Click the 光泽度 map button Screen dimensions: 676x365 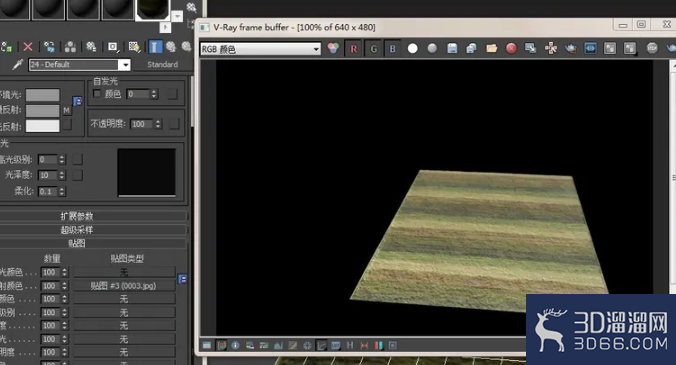(78, 175)
